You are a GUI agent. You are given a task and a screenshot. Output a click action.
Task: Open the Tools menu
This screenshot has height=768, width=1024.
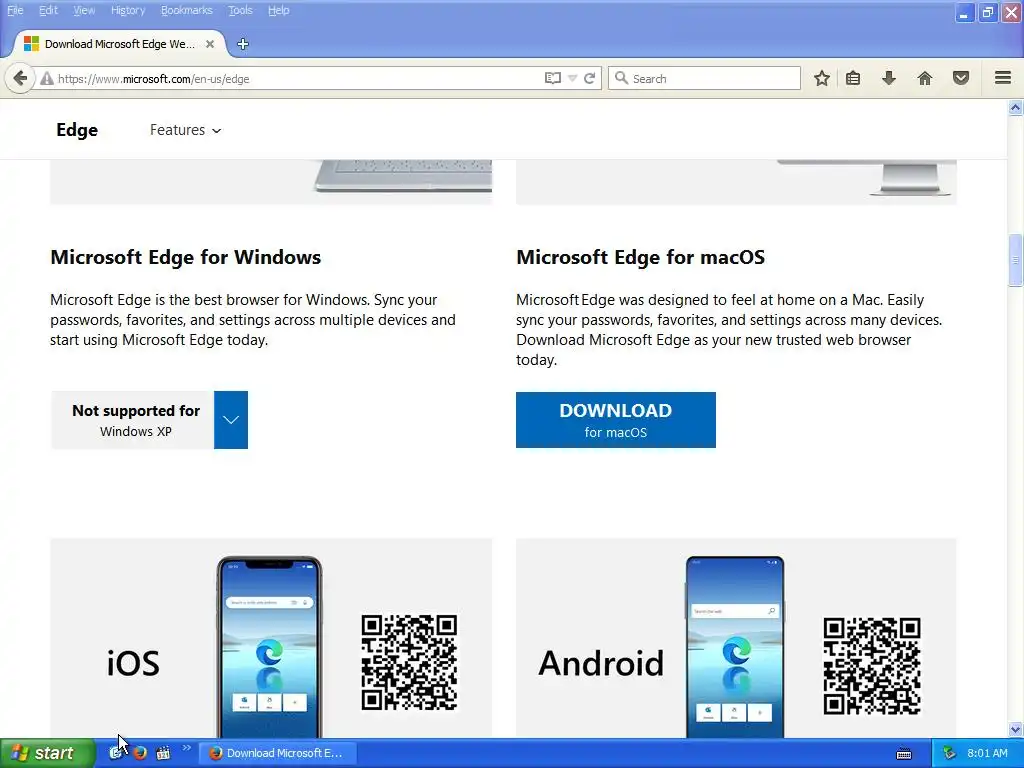(x=240, y=10)
